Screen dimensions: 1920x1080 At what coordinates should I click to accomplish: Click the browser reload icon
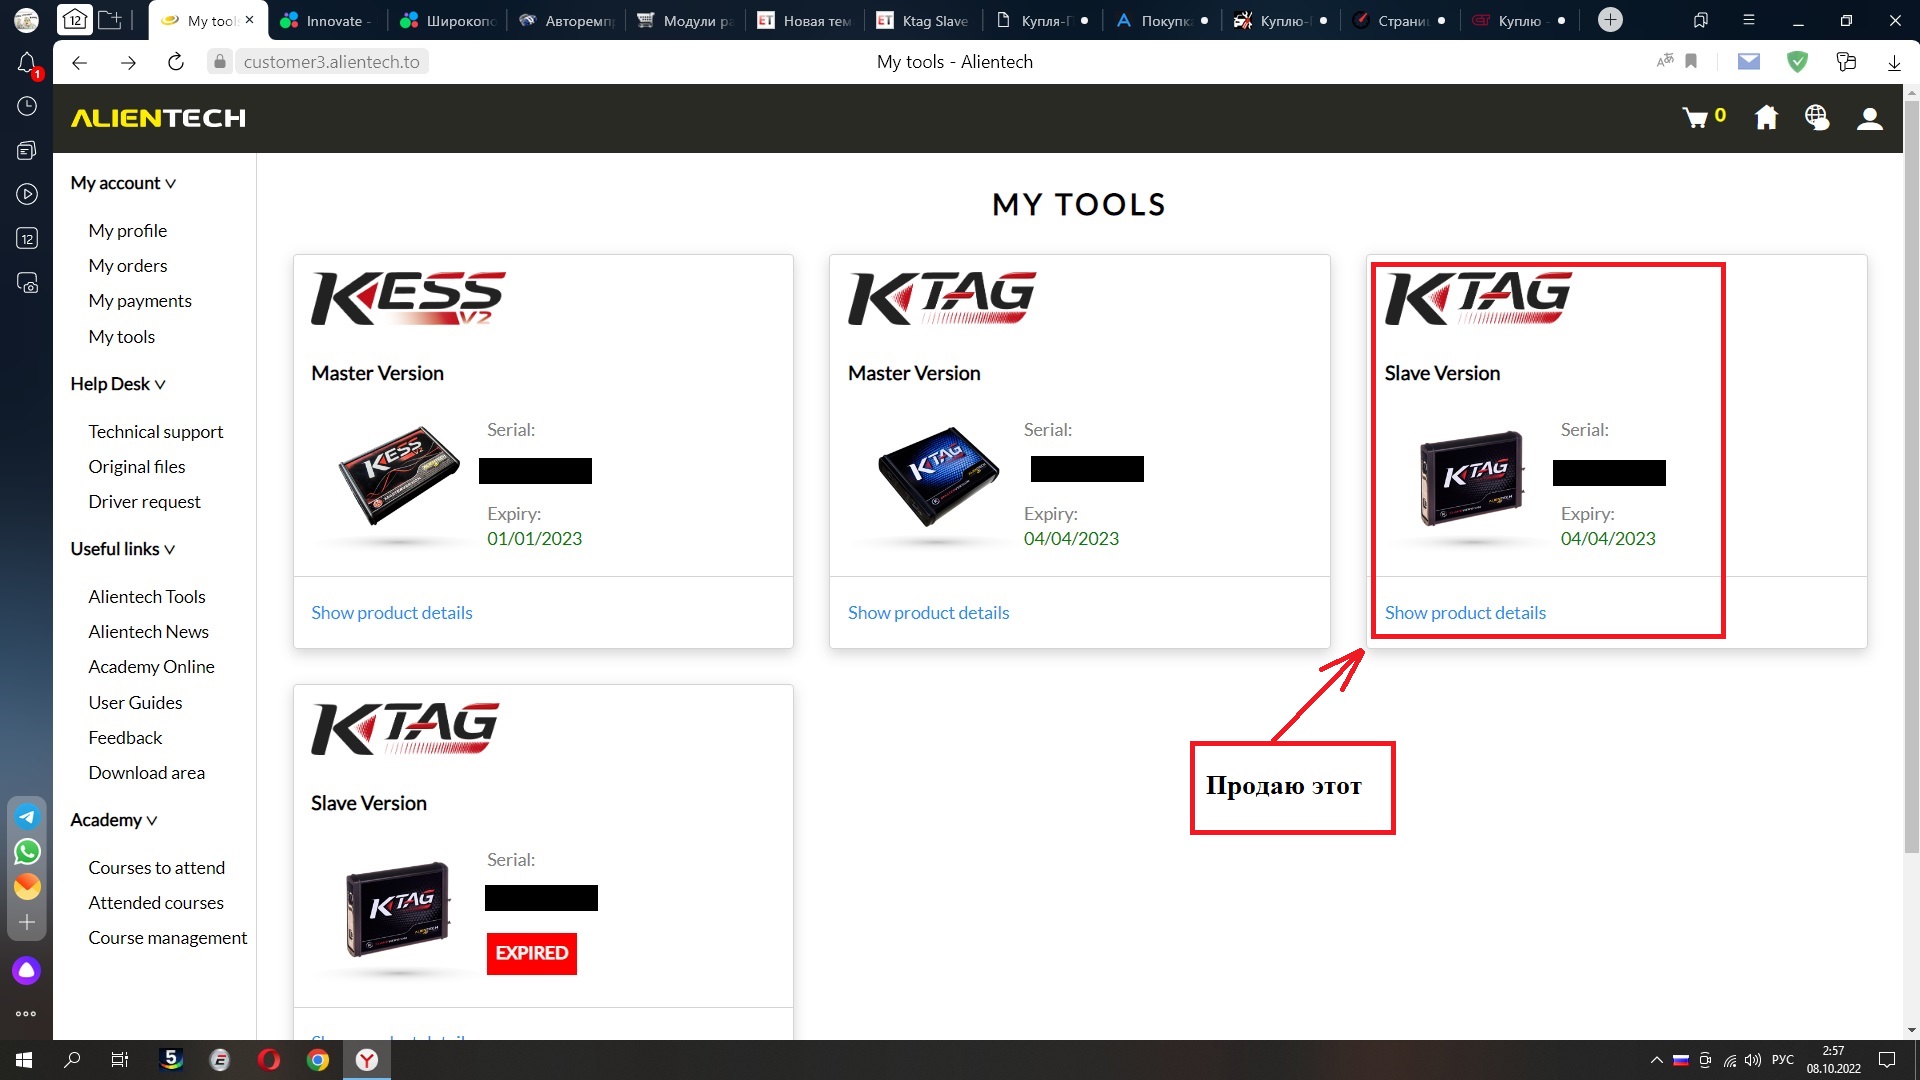(176, 62)
